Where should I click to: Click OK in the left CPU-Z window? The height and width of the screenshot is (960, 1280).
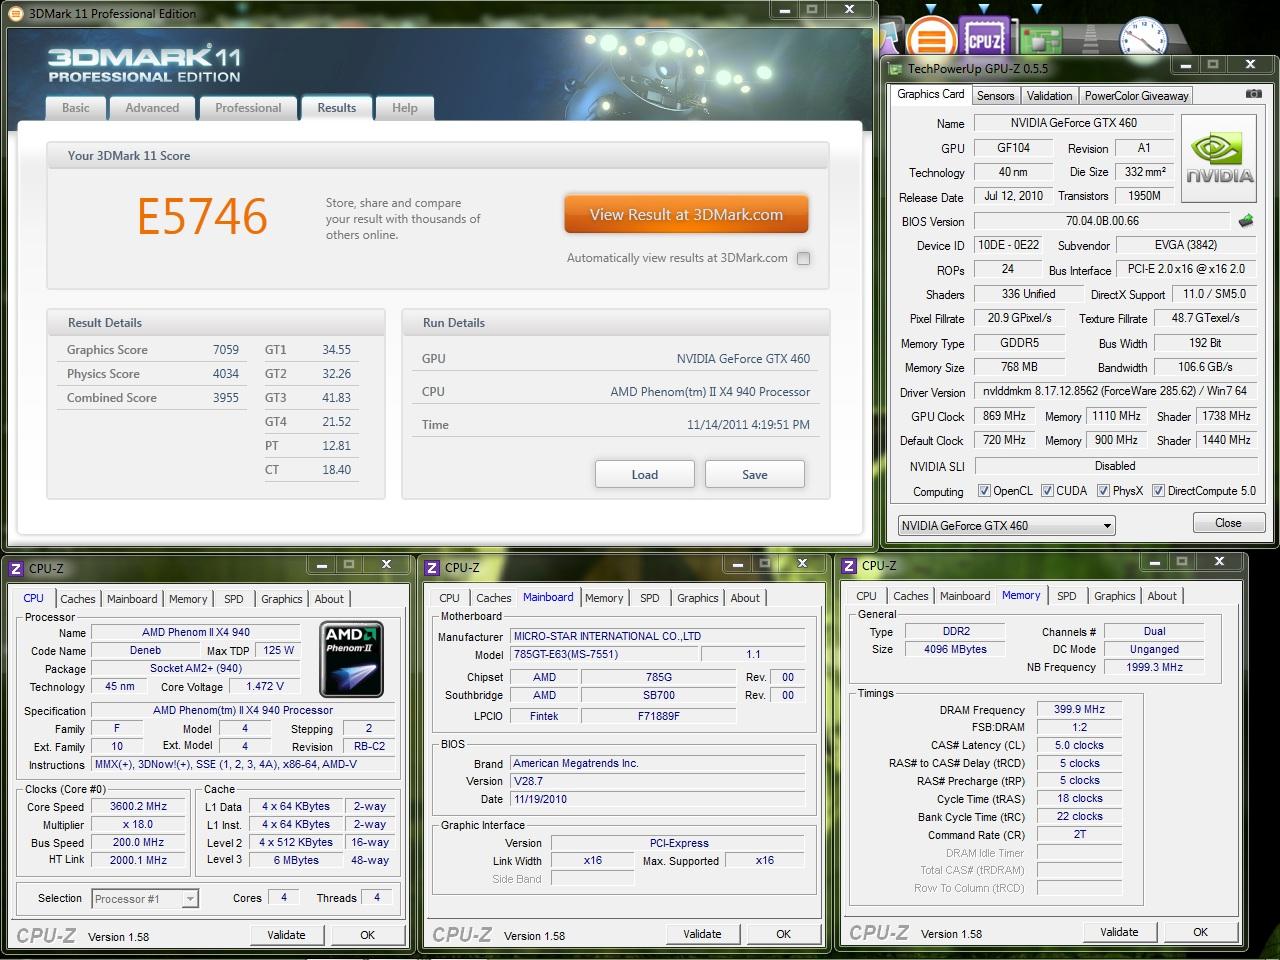pos(367,935)
